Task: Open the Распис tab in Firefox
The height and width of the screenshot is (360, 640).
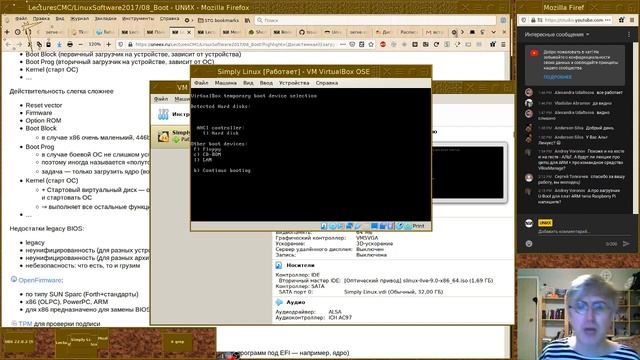Action: (x=409, y=32)
